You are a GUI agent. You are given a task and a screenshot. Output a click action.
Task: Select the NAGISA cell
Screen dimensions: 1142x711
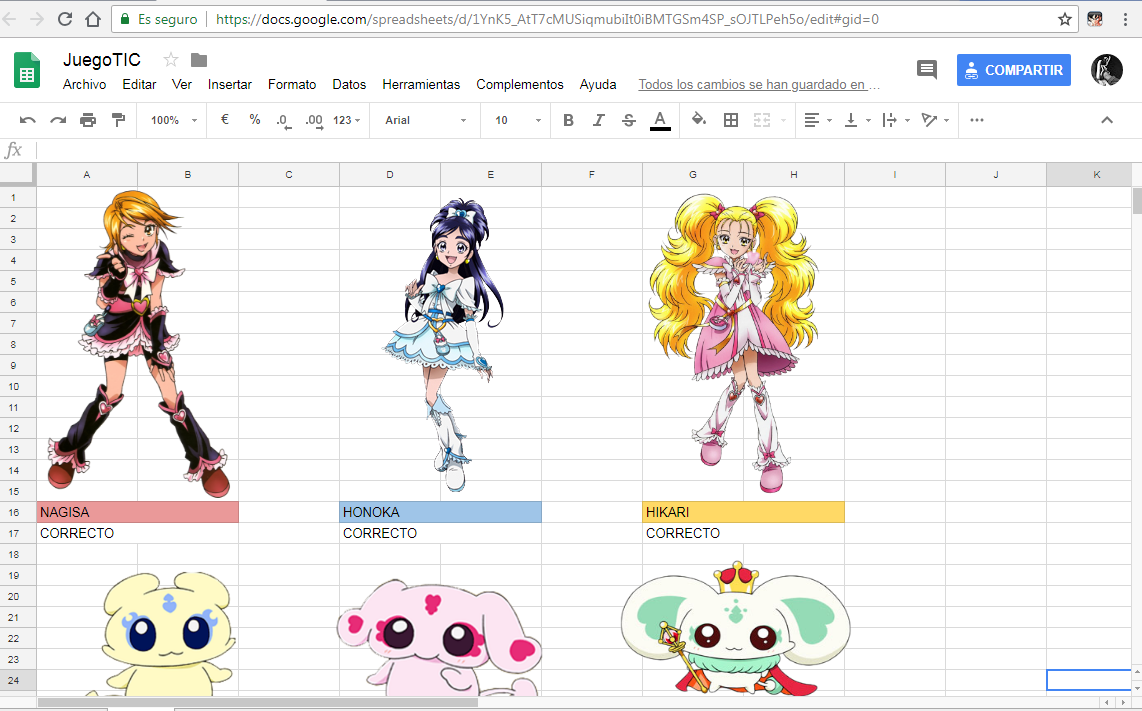(x=138, y=512)
